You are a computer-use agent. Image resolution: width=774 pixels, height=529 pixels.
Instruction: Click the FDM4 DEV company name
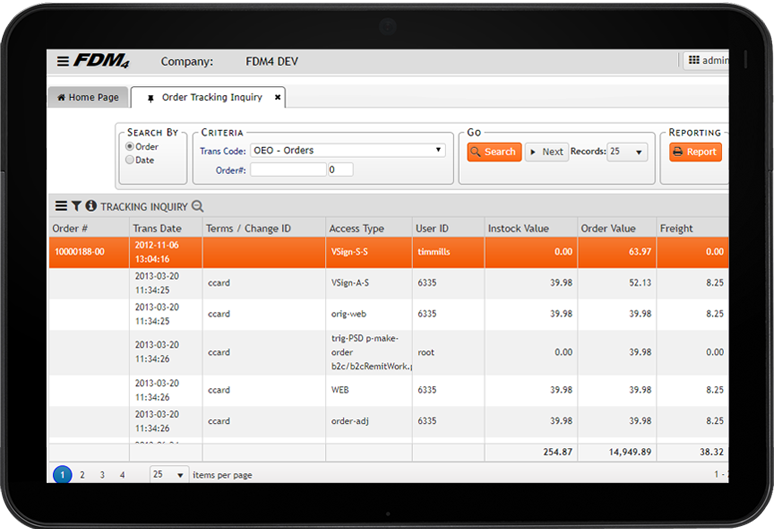272,62
